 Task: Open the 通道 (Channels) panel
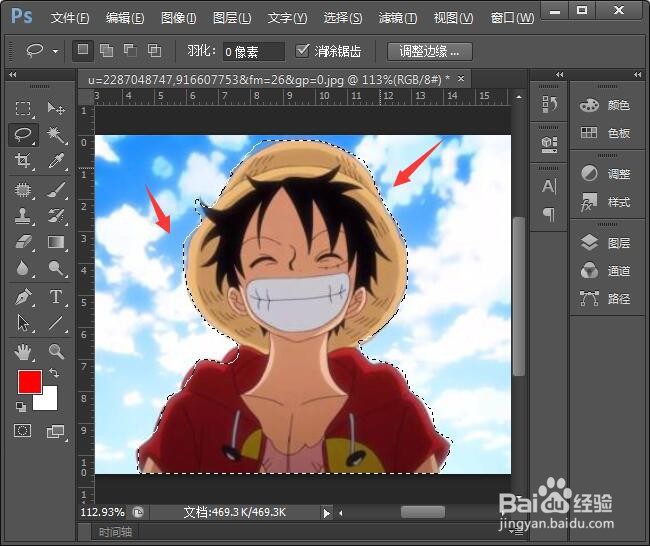coord(605,271)
